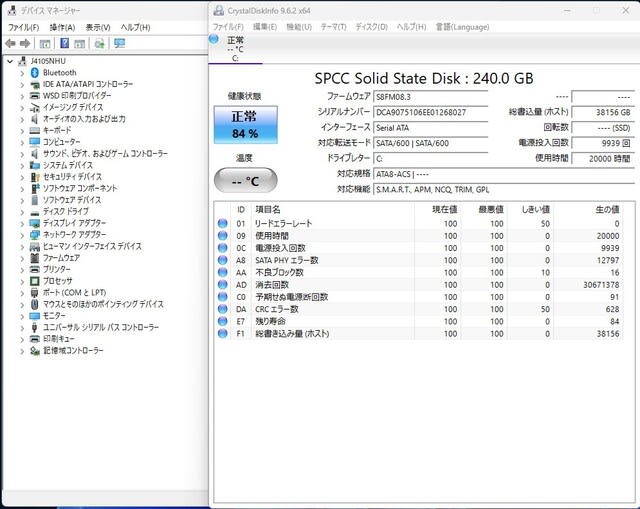The width and height of the screenshot is (640, 509).
Task: Click the ファームウェア category icon
Action: pos(35,258)
